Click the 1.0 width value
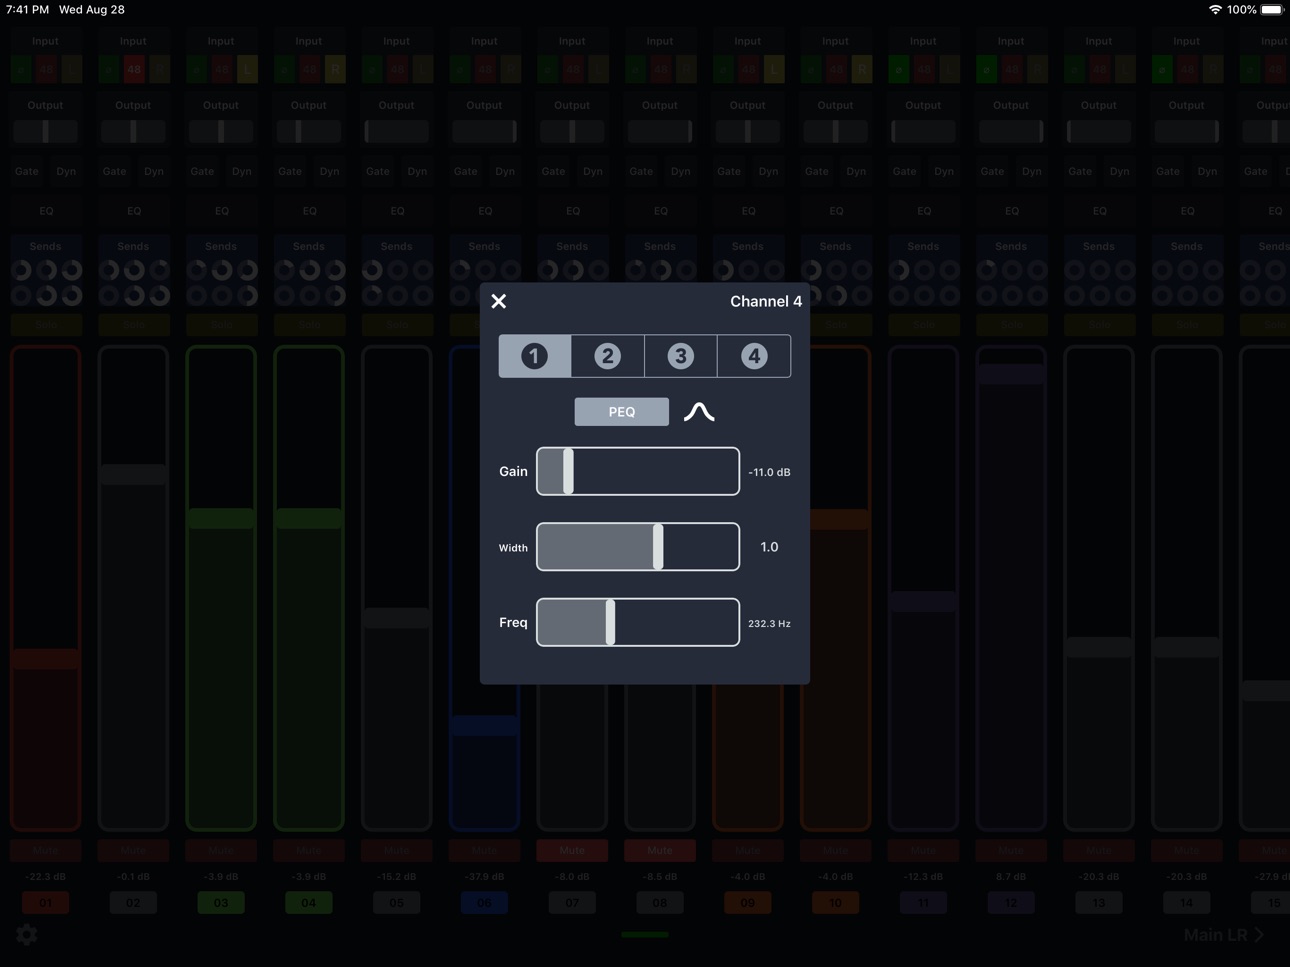 (769, 547)
